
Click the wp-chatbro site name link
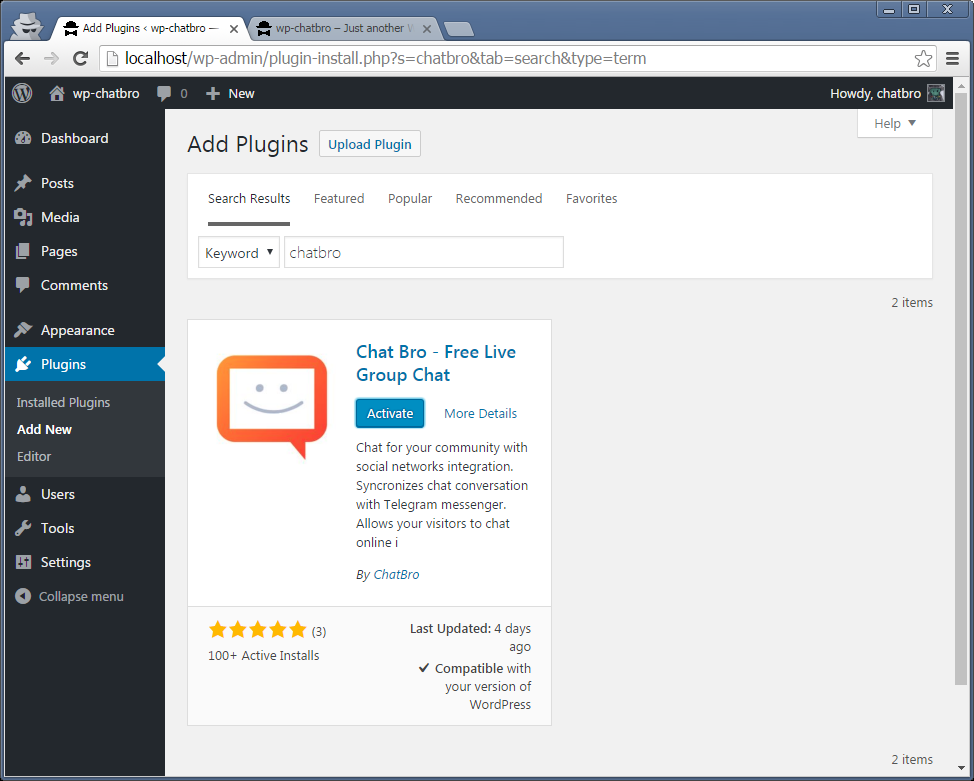click(x=106, y=93)
